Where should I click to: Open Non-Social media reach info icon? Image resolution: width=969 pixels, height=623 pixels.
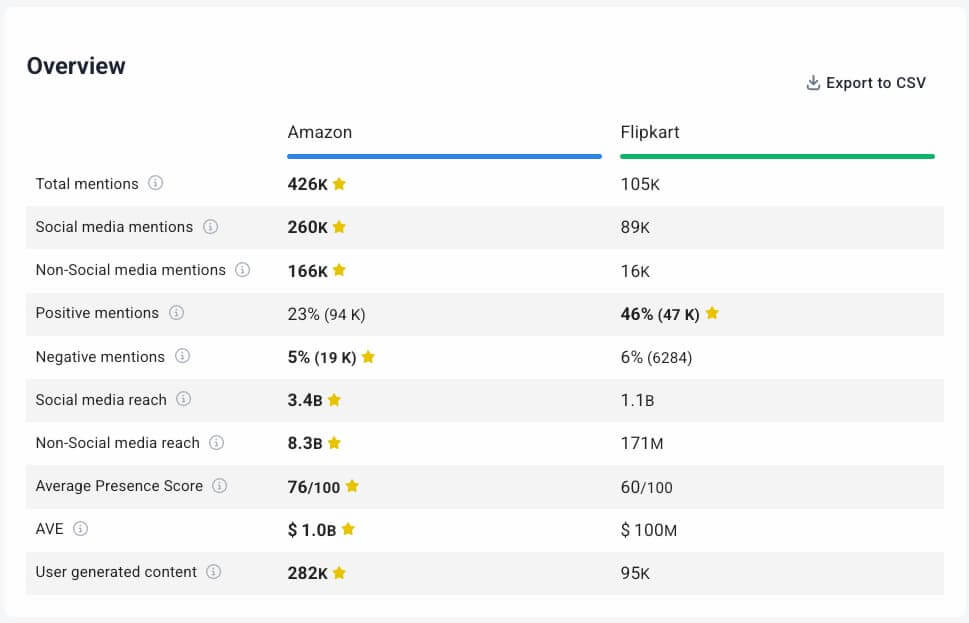coord(216,442)
